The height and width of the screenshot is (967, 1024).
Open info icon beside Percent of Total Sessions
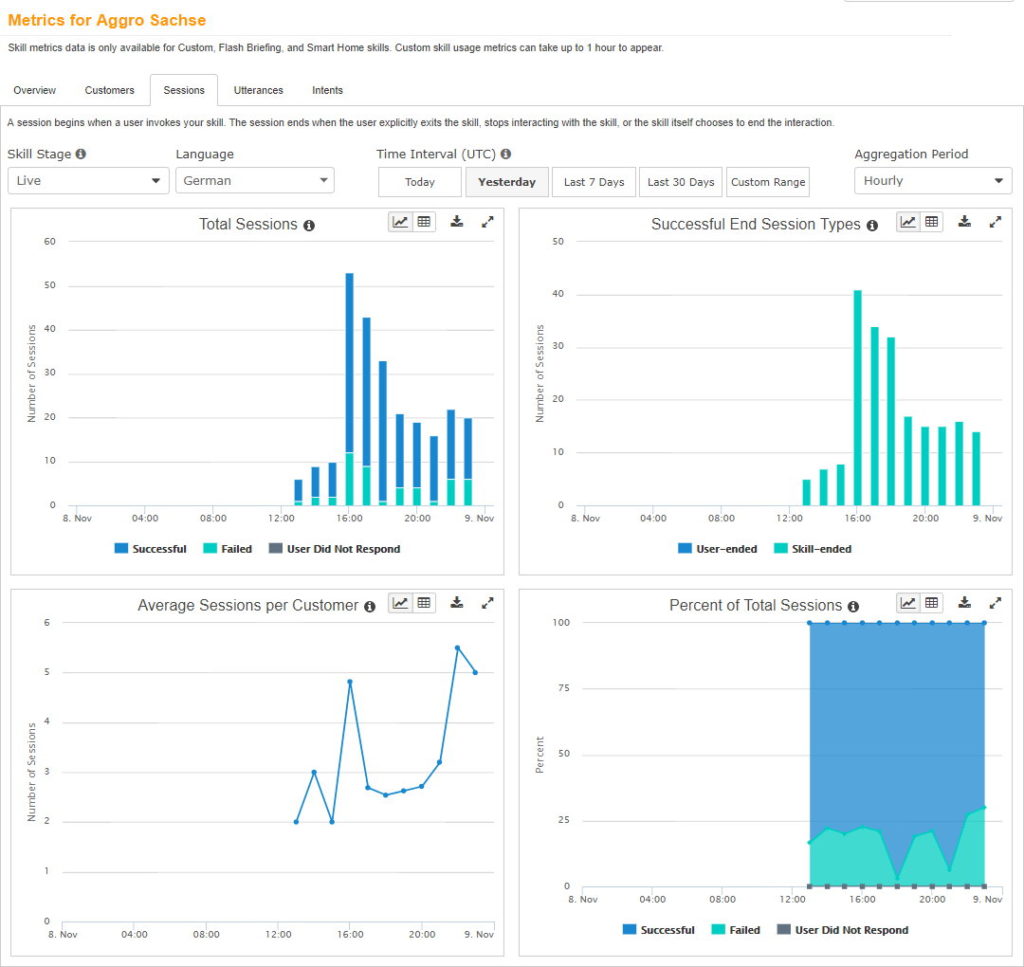853,607
